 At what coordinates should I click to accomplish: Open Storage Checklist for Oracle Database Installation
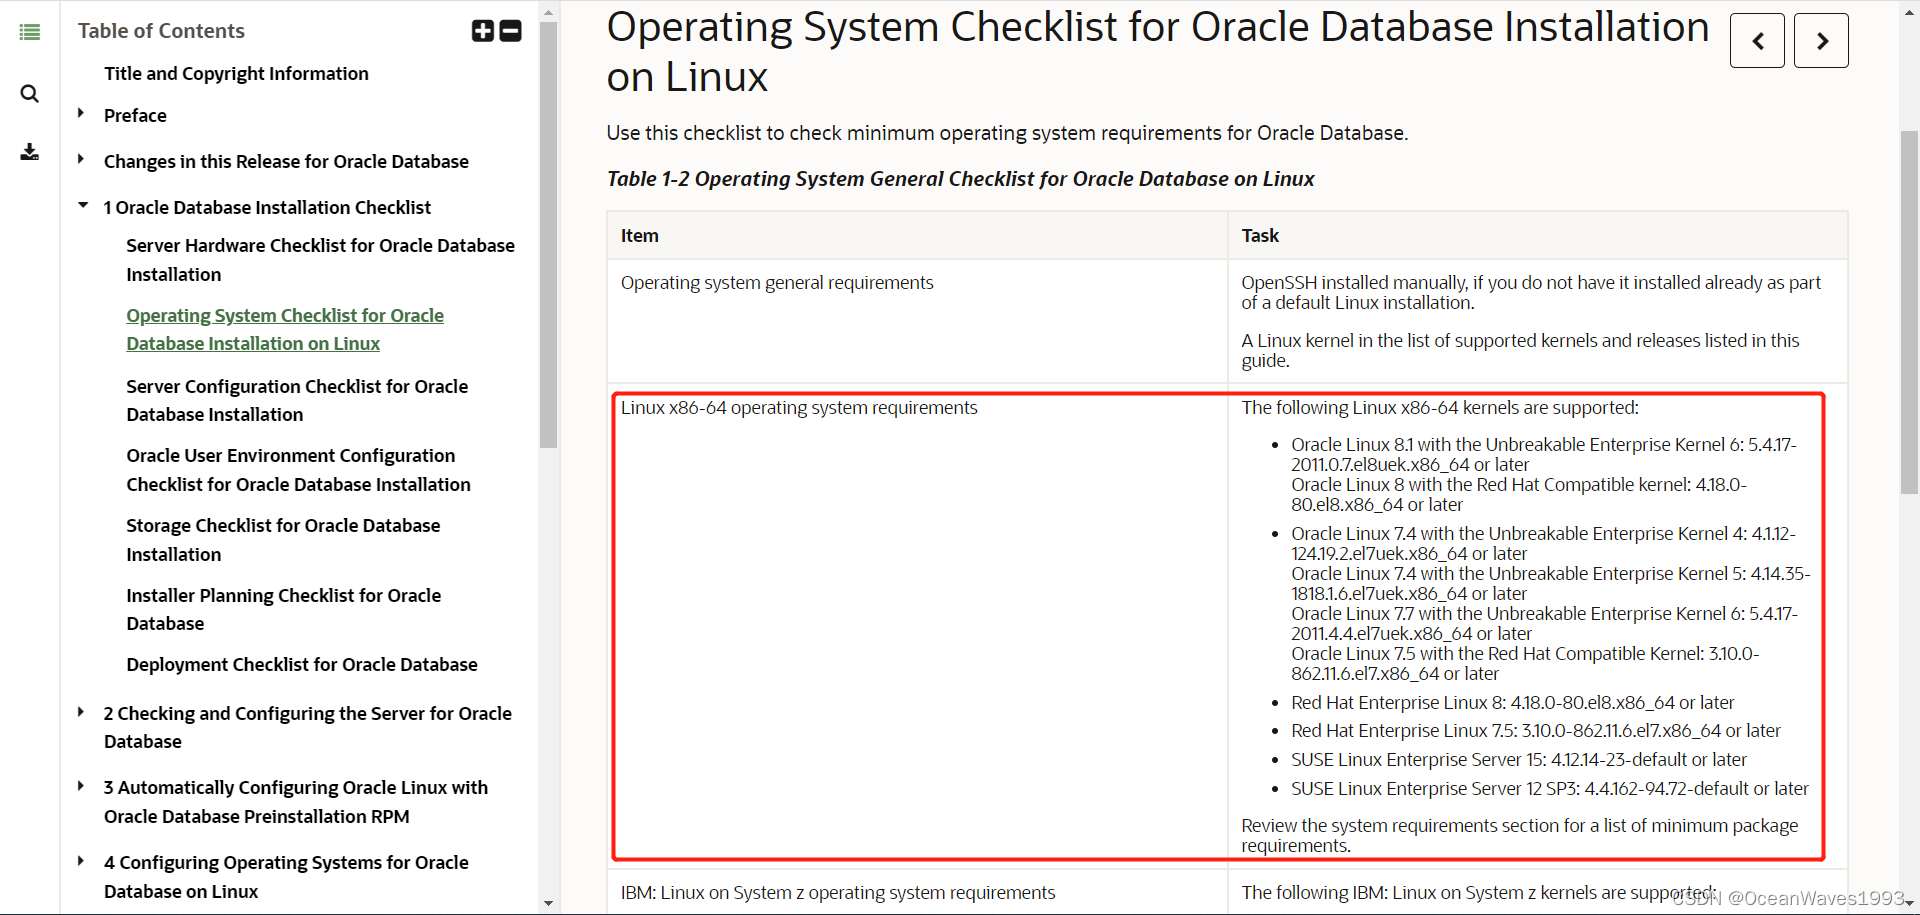(x=283, y=540)
